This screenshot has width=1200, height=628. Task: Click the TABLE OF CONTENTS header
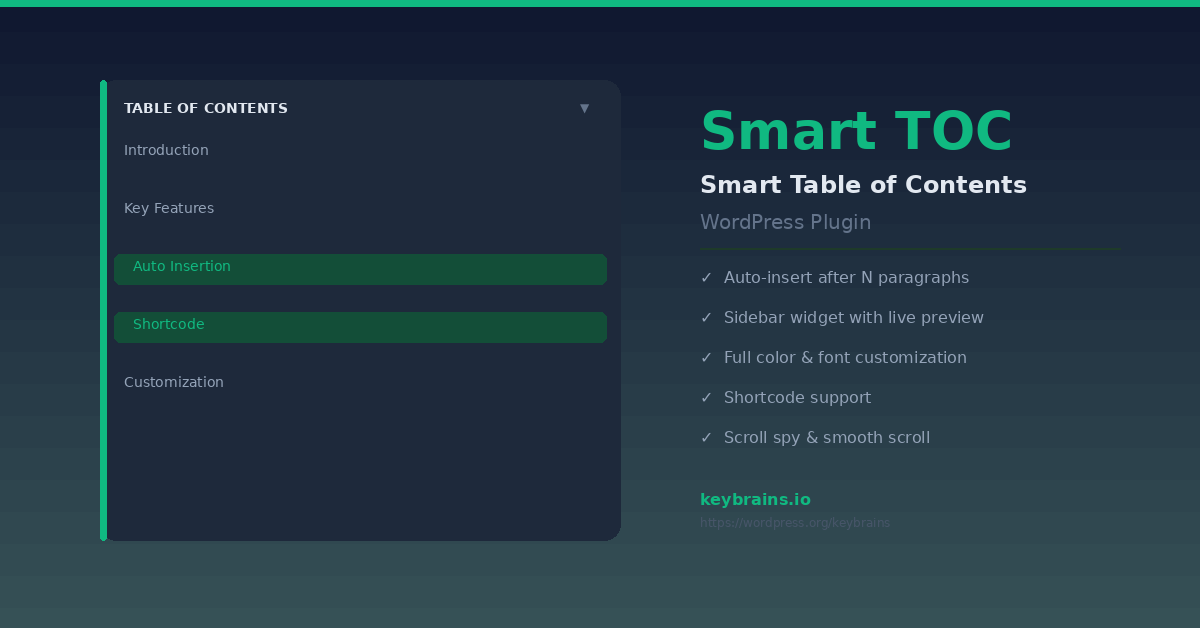pyautogui.click(x=206, y=108)
